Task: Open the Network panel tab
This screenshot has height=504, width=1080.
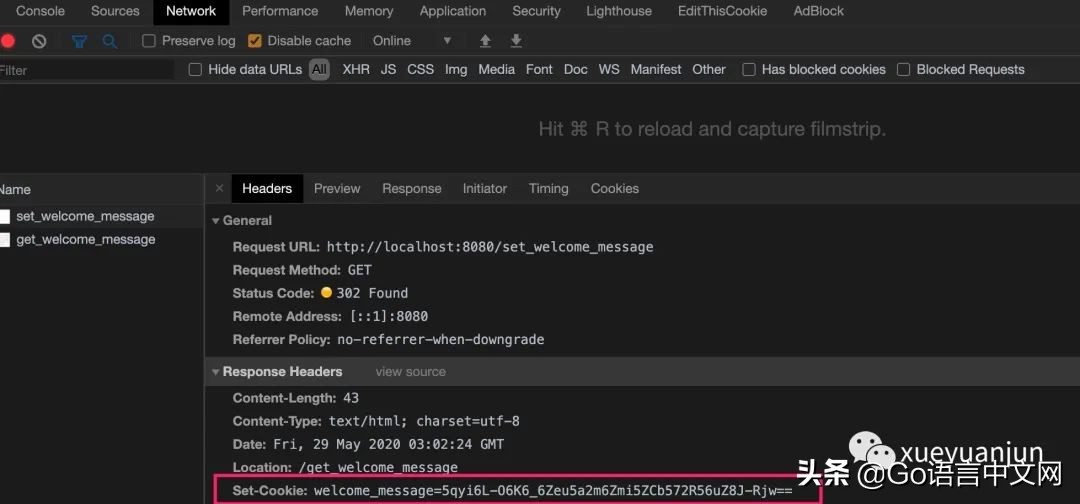Action: tap(191, 11)
